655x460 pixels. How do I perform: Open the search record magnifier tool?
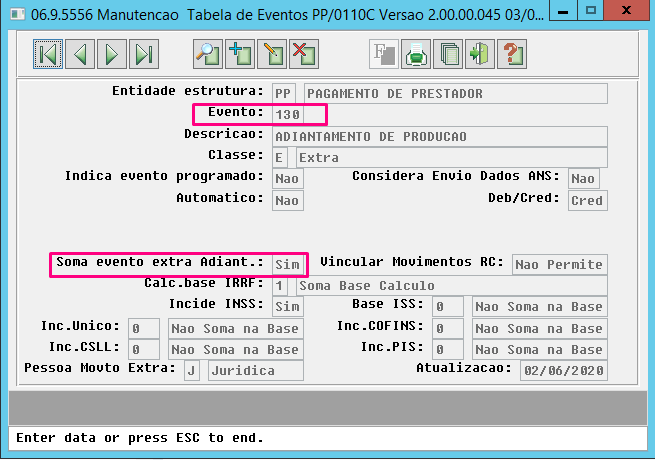(x=208, y=54)
